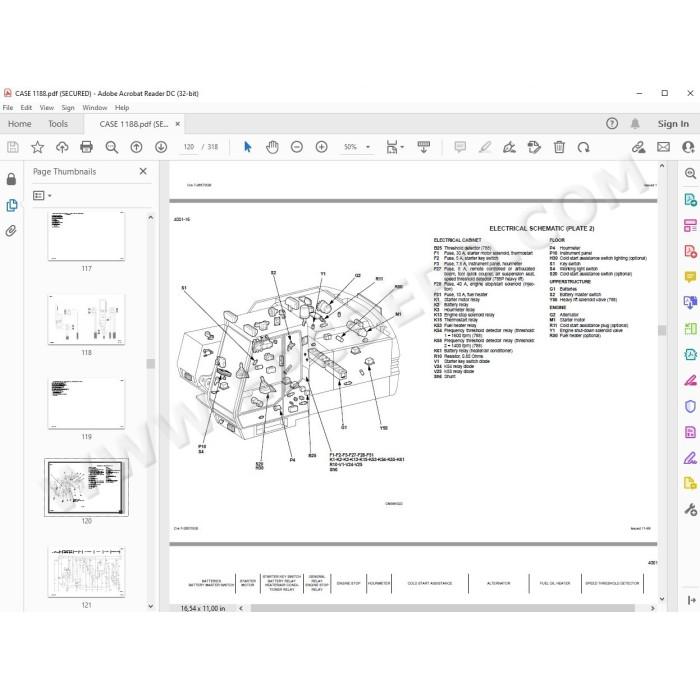
Task: Select the Hand pan tool
Action: [272, 147]
